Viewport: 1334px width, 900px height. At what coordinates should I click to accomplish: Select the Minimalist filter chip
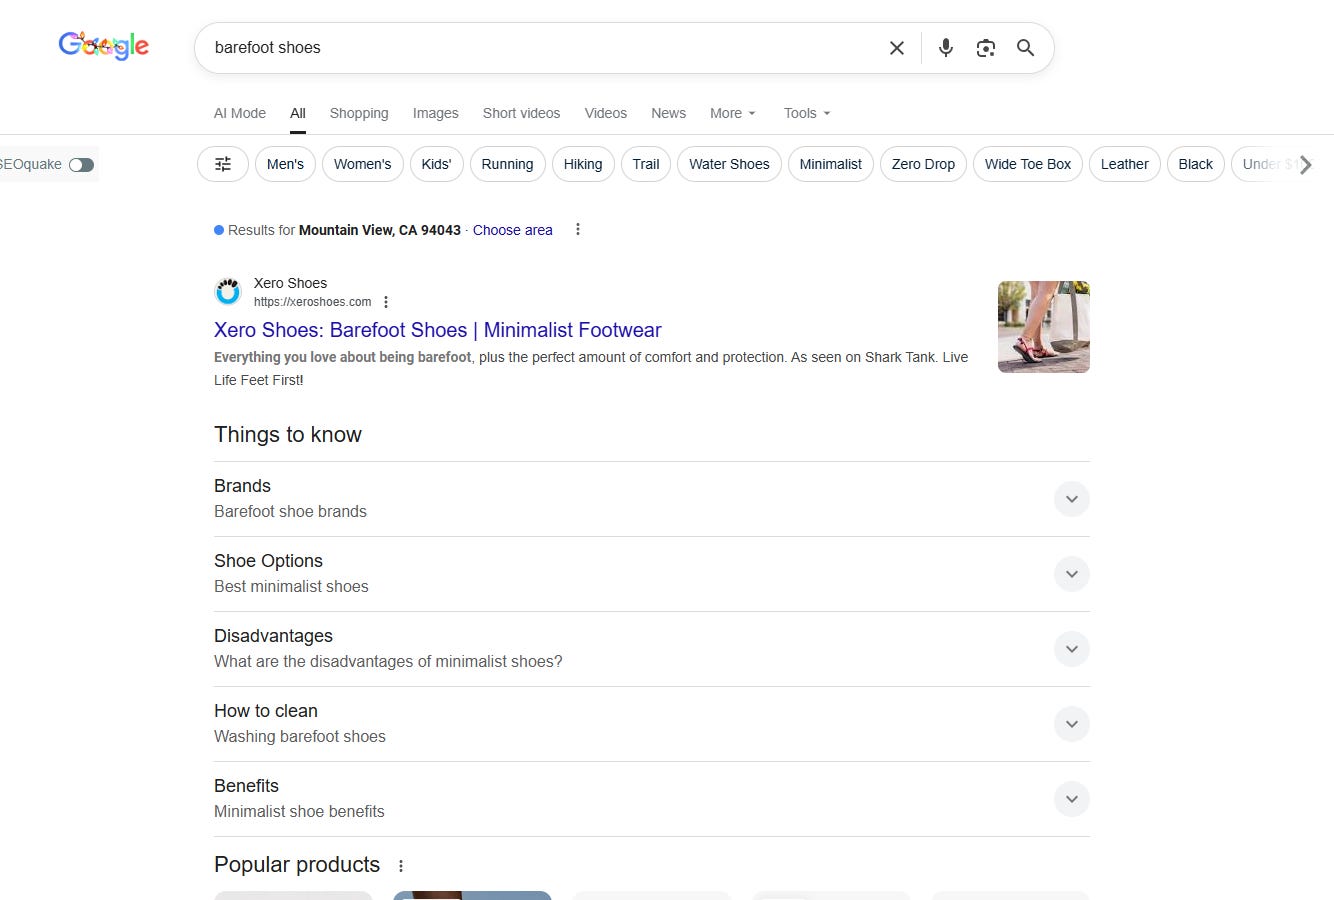(831, 164)
